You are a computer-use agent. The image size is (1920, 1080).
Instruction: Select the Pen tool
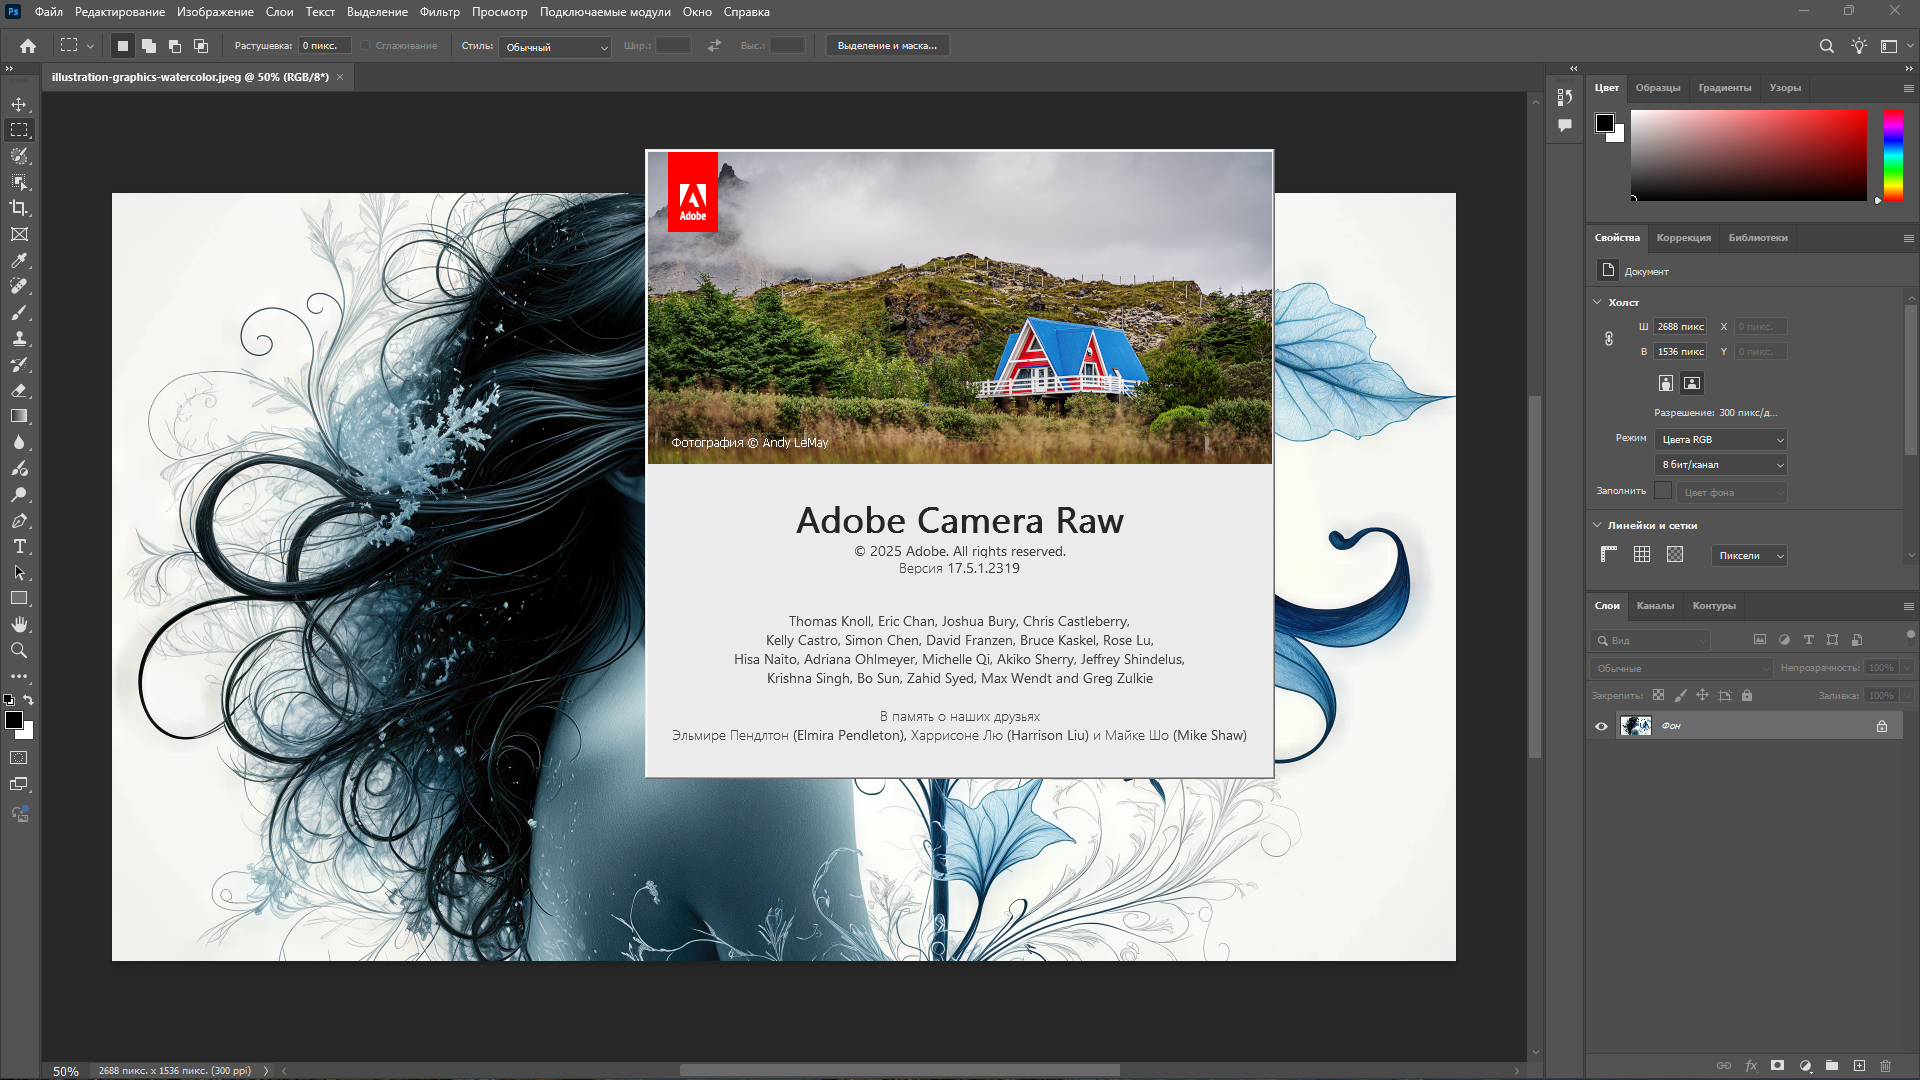[x=19, y=520]
